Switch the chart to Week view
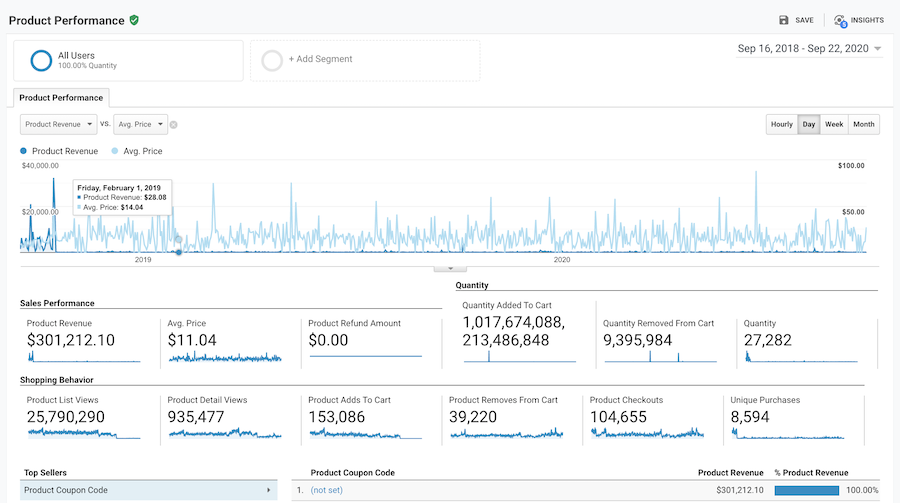 (x=834, y=124)
